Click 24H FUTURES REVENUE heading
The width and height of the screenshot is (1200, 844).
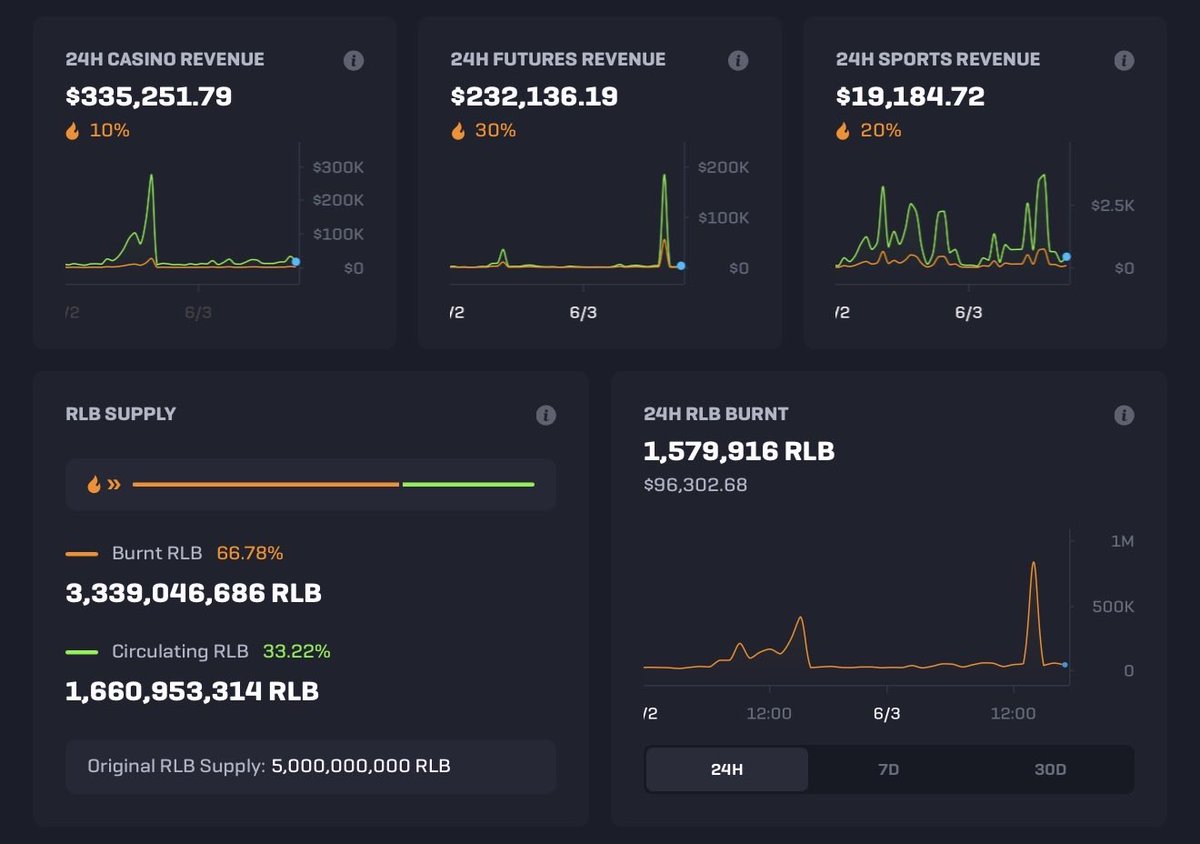558,59
